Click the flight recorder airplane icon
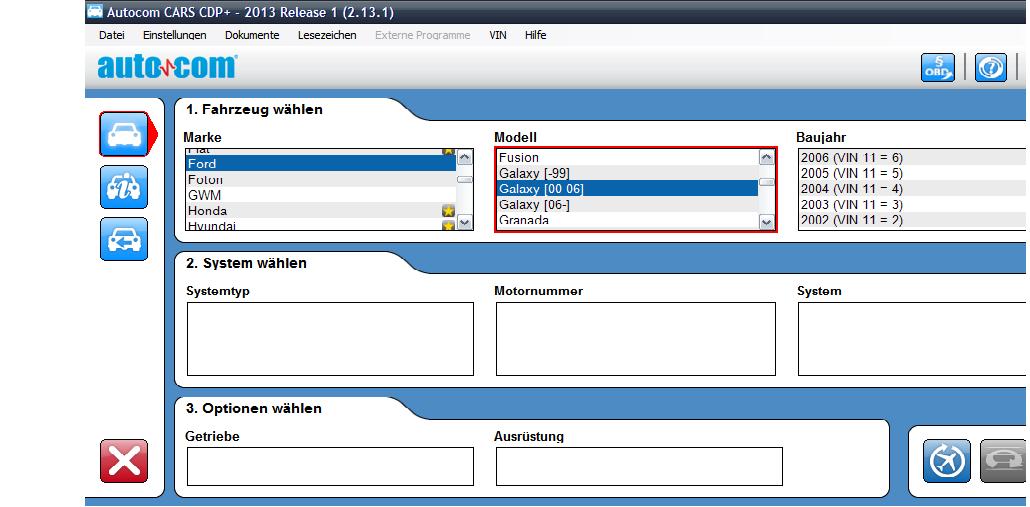The height and width of the screenshot is (507, 1030). coord(947,461)
